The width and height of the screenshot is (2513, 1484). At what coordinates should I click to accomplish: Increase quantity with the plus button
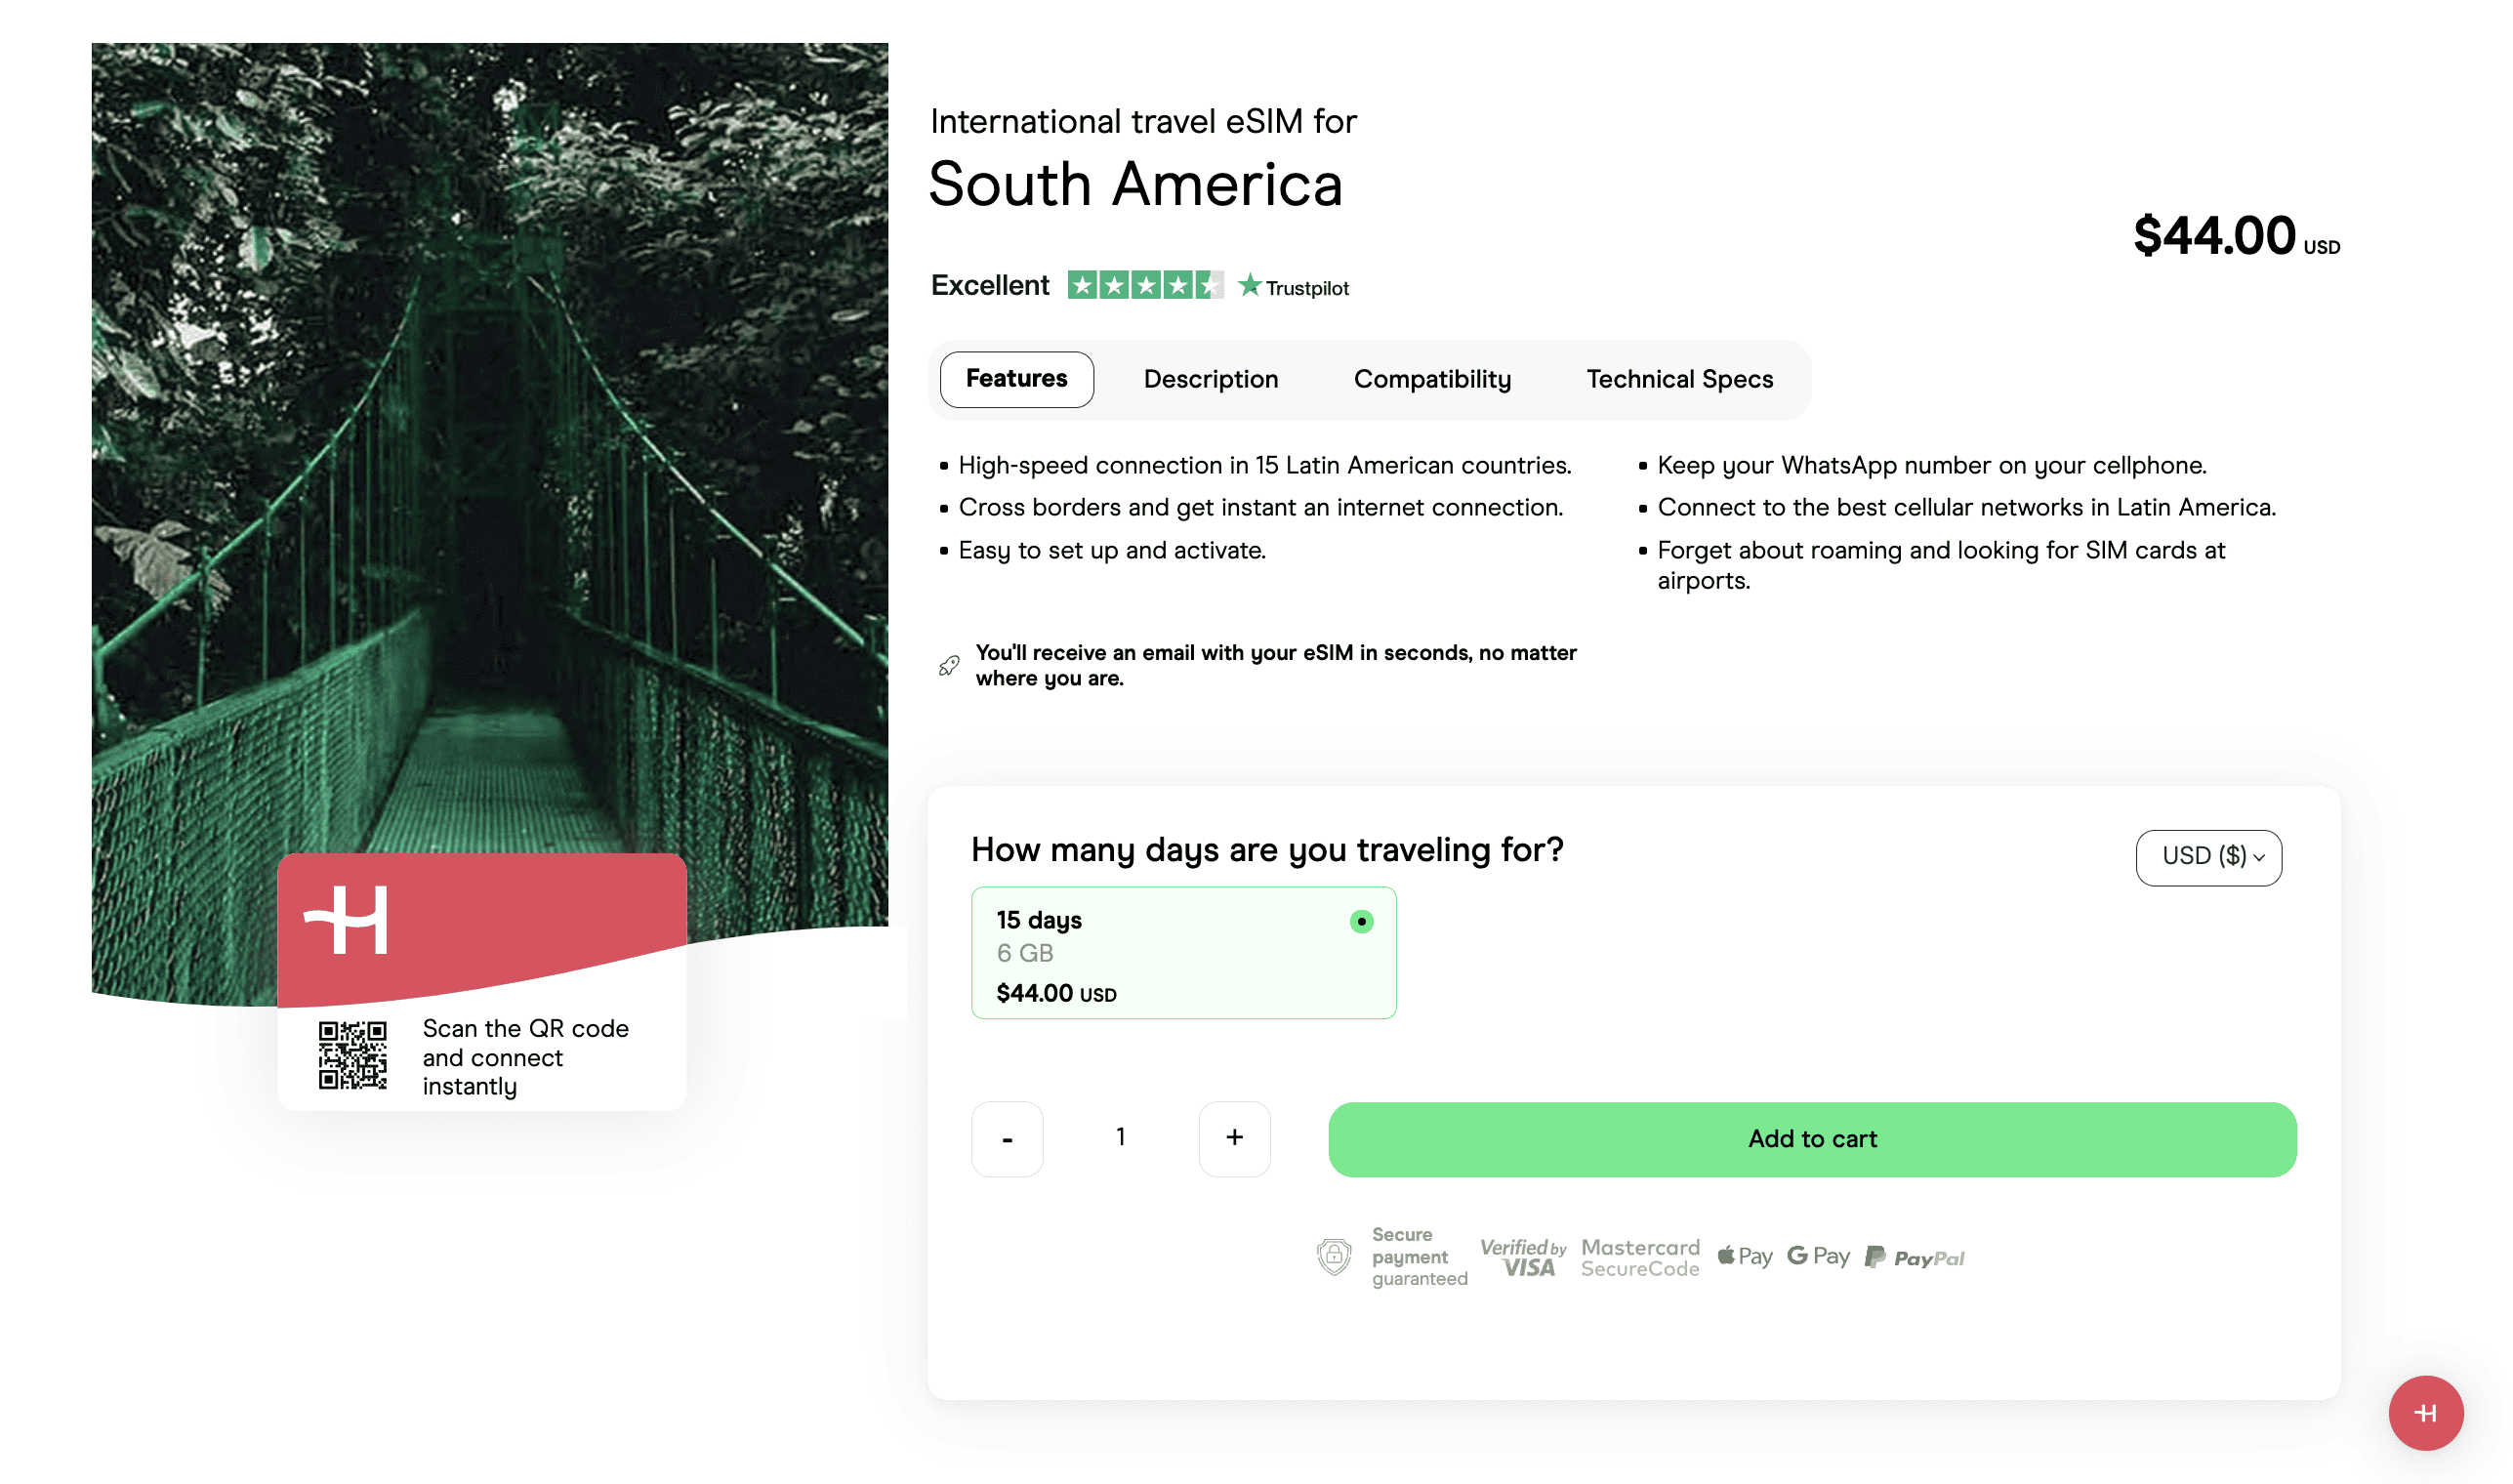1234,1138
